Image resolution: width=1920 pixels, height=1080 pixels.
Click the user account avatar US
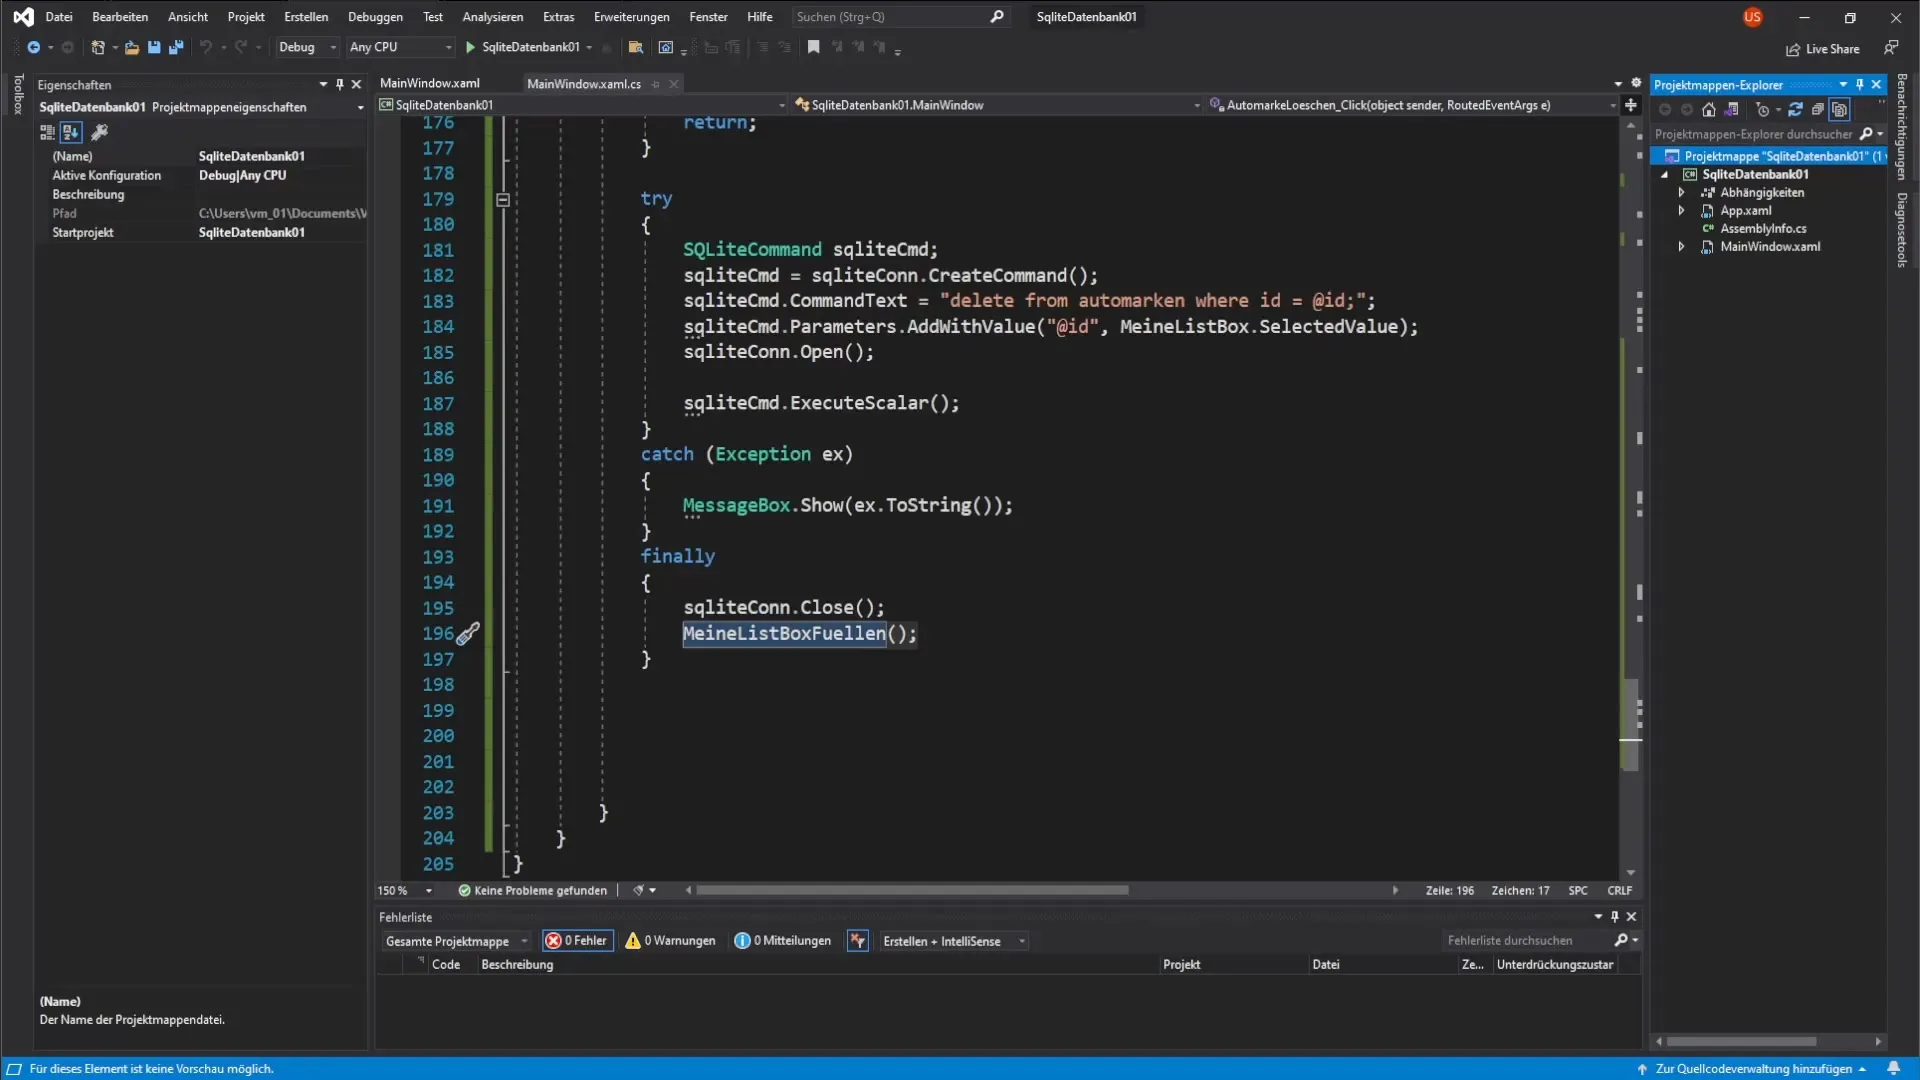(x=1753, y=17)
